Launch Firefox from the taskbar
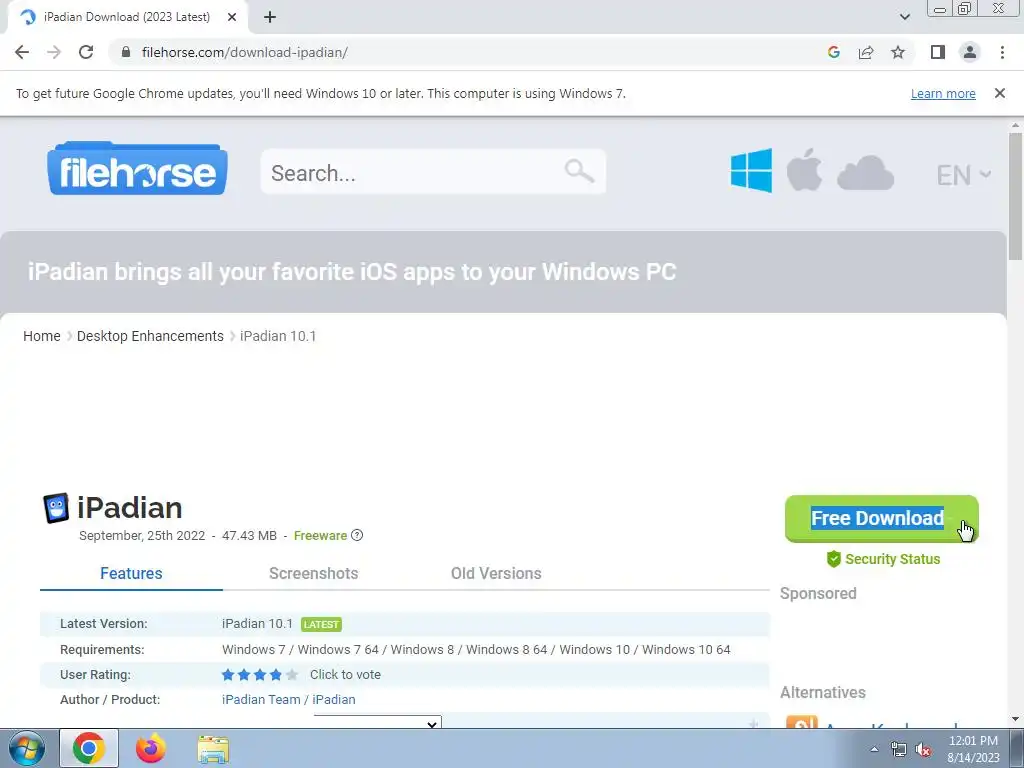1024x768 pixels. [x=151, y=748]
